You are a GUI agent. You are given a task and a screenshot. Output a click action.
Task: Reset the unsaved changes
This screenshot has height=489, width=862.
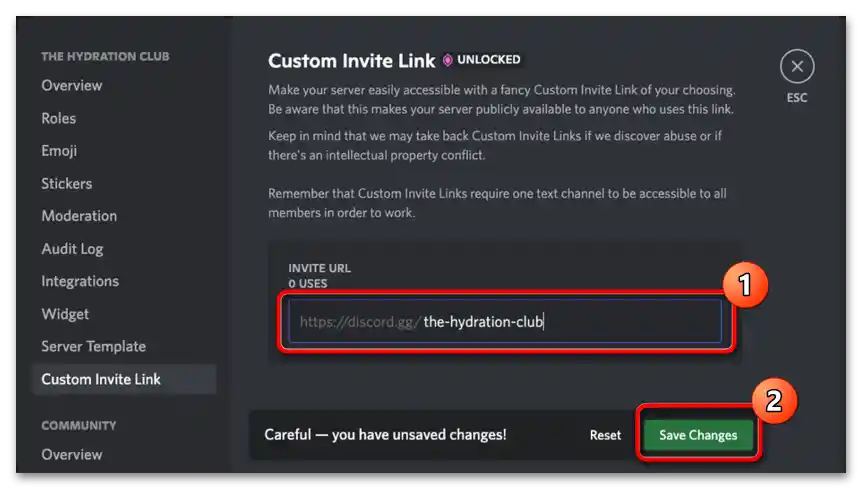[605, 435]
